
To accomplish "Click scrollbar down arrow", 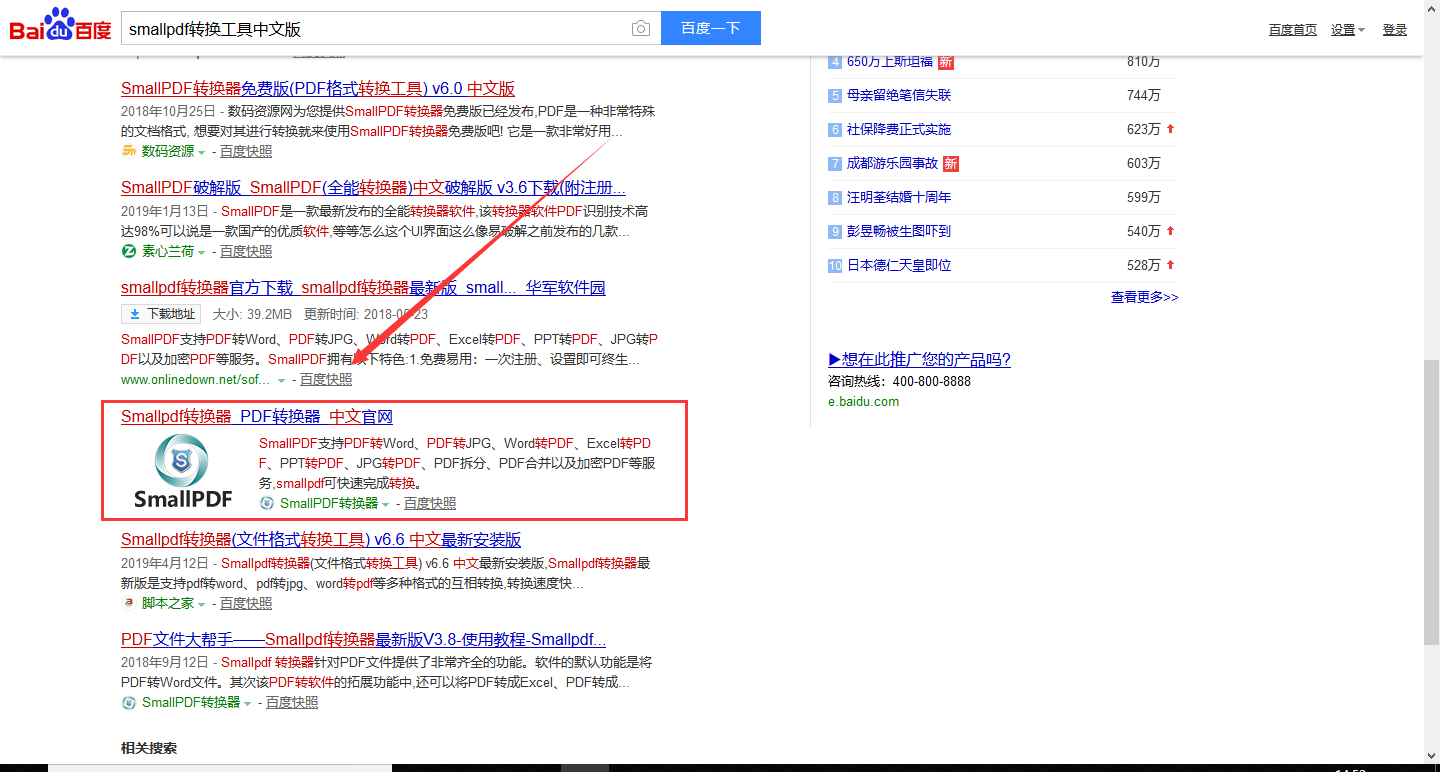I will [x=1431, y=757].
